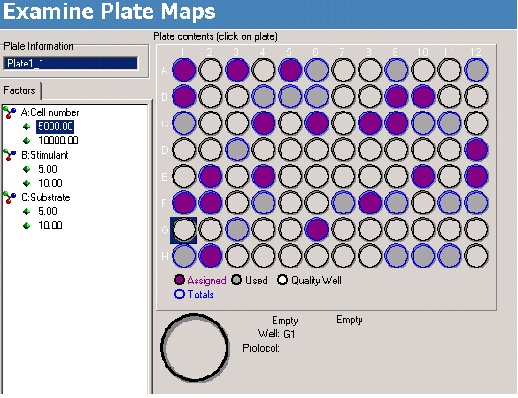Viewport: 518px width, 398px height.
Task: Click purple assigned well A1
Action: tap(184, 70)
